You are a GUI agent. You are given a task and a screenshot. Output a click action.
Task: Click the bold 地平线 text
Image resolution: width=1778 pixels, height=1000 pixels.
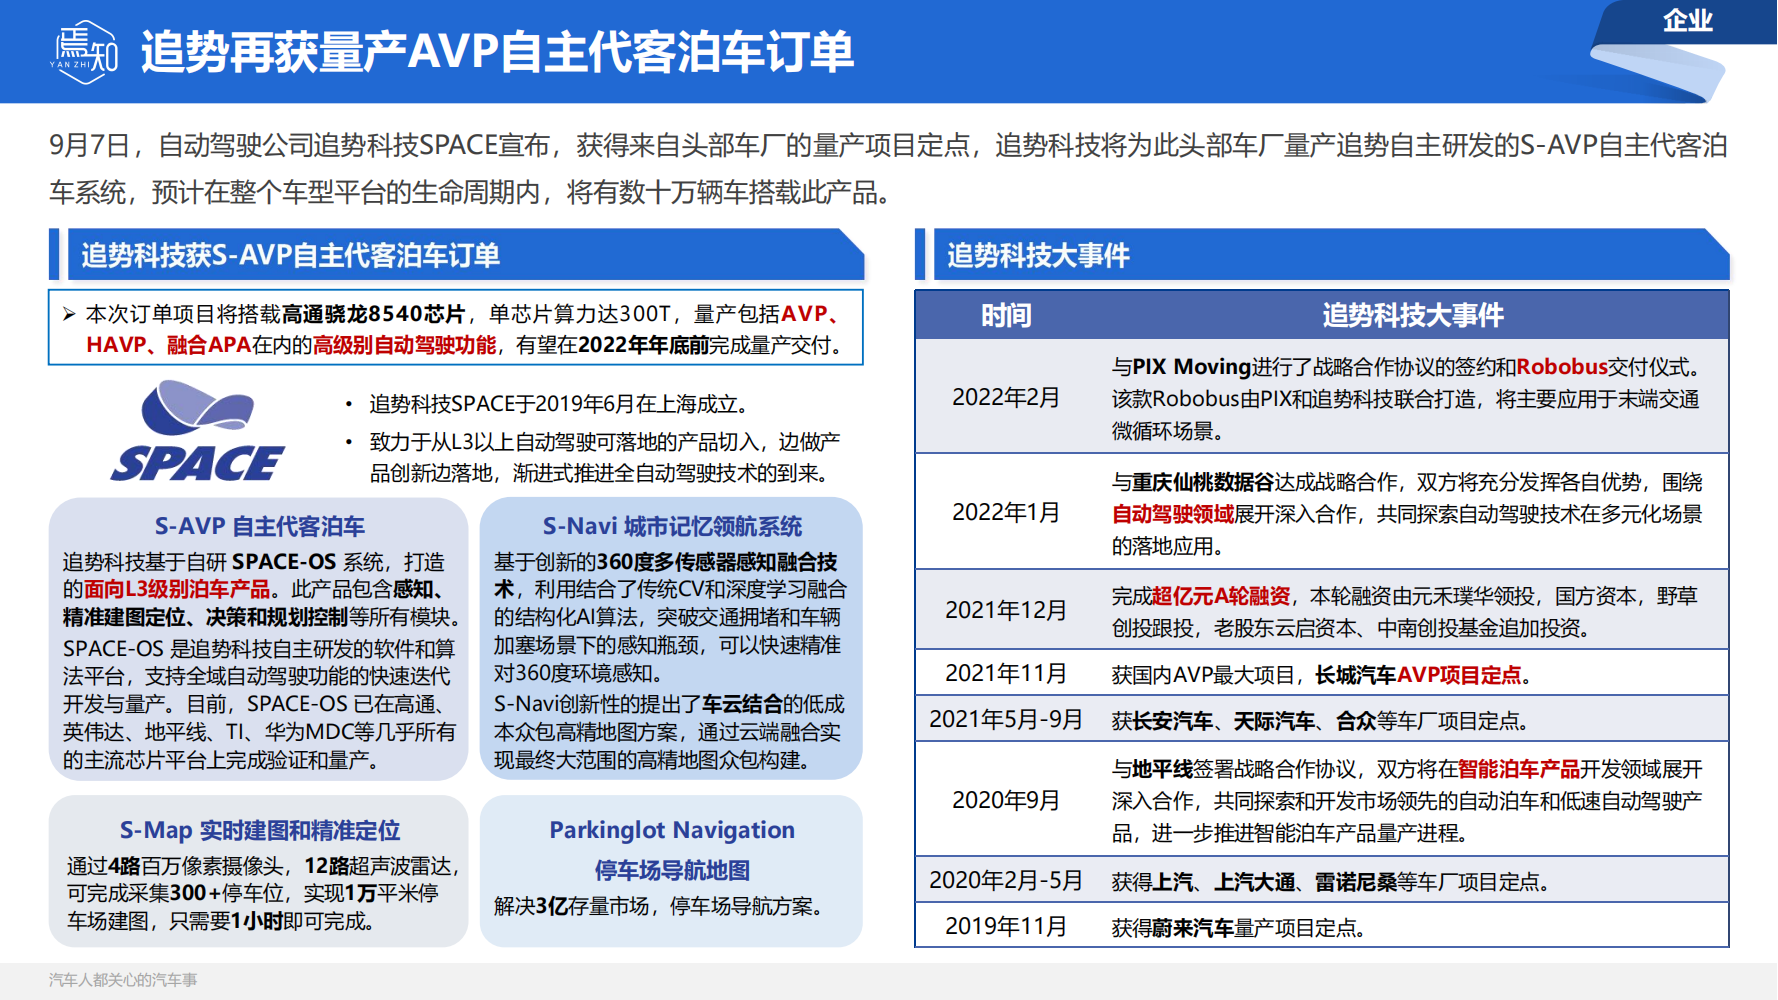(1162, 769)
